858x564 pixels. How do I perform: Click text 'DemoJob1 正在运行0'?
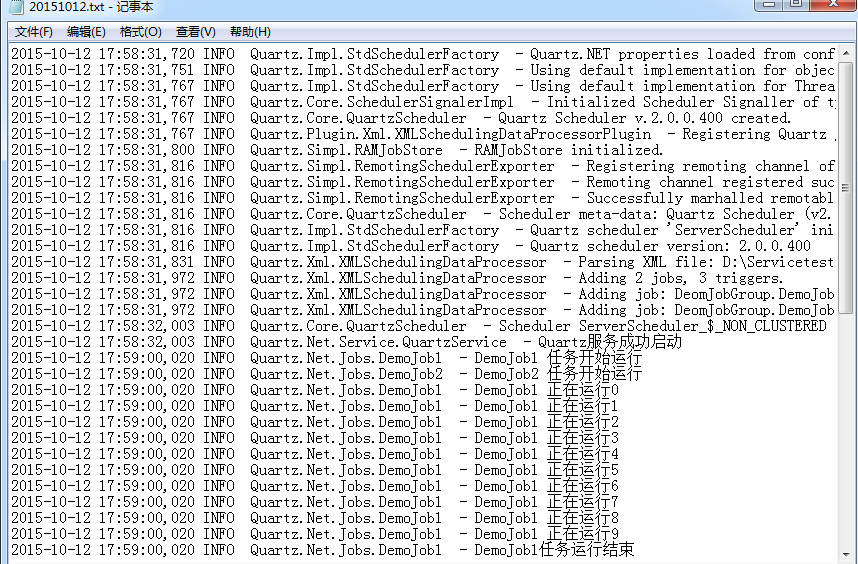(x=547, y=390)
